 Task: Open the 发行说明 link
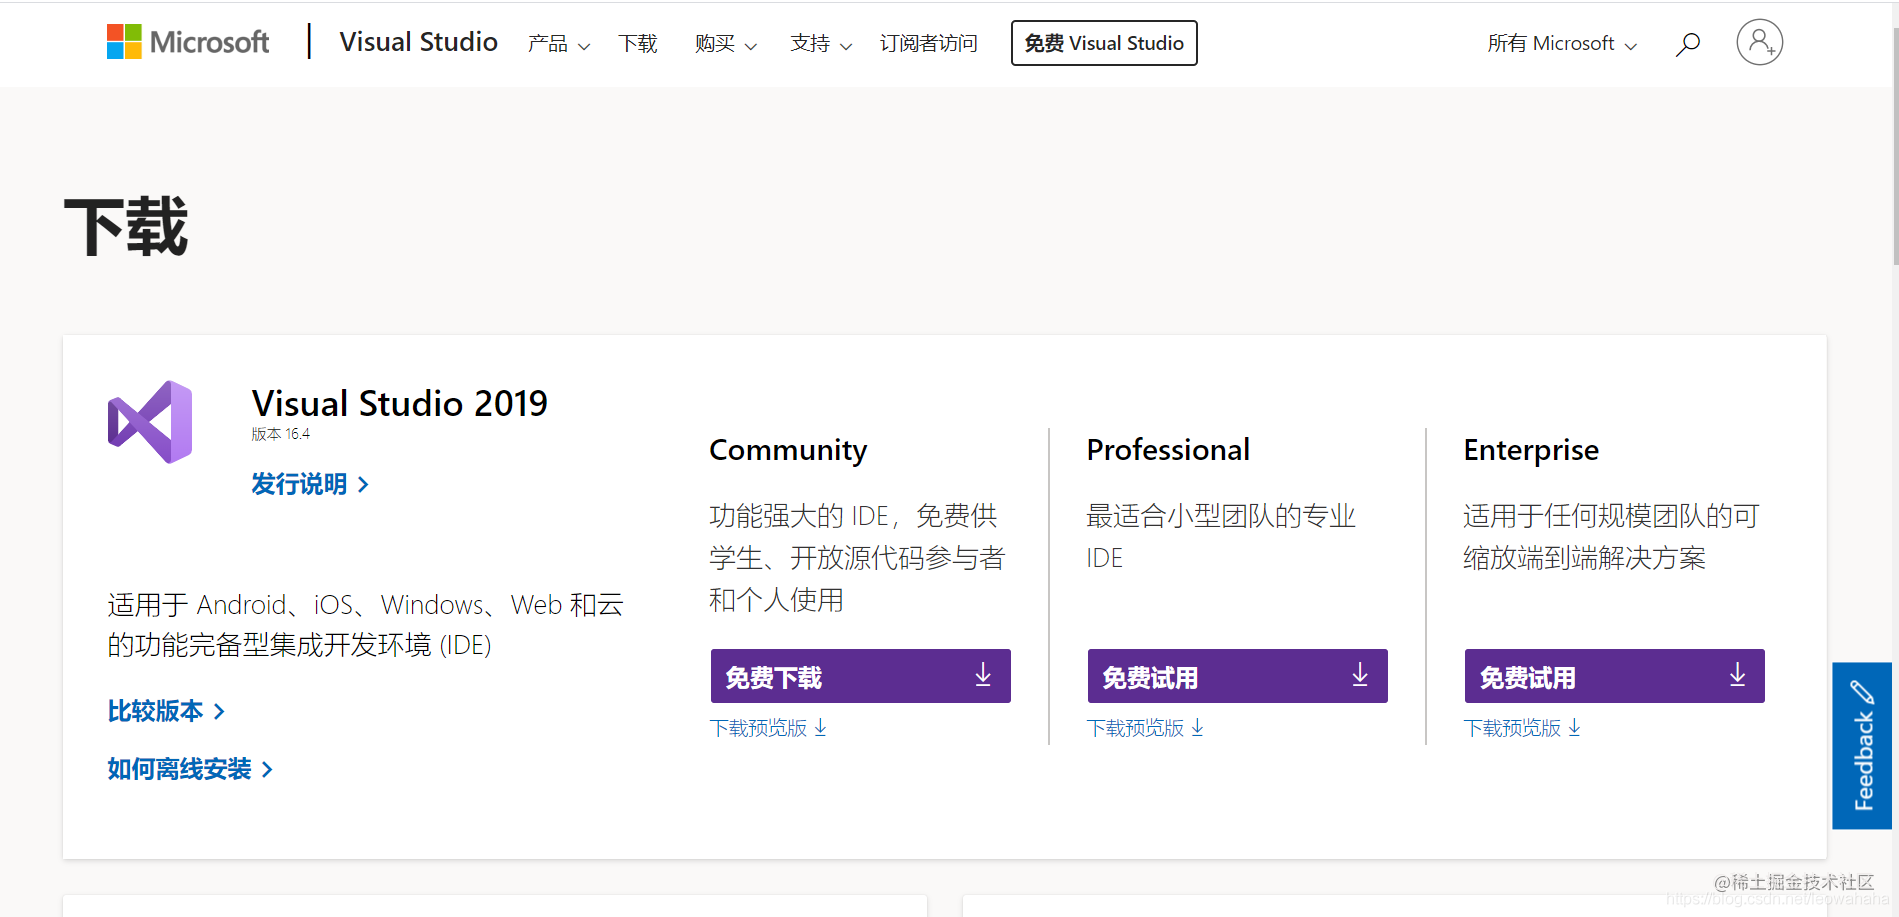[300, 484]
